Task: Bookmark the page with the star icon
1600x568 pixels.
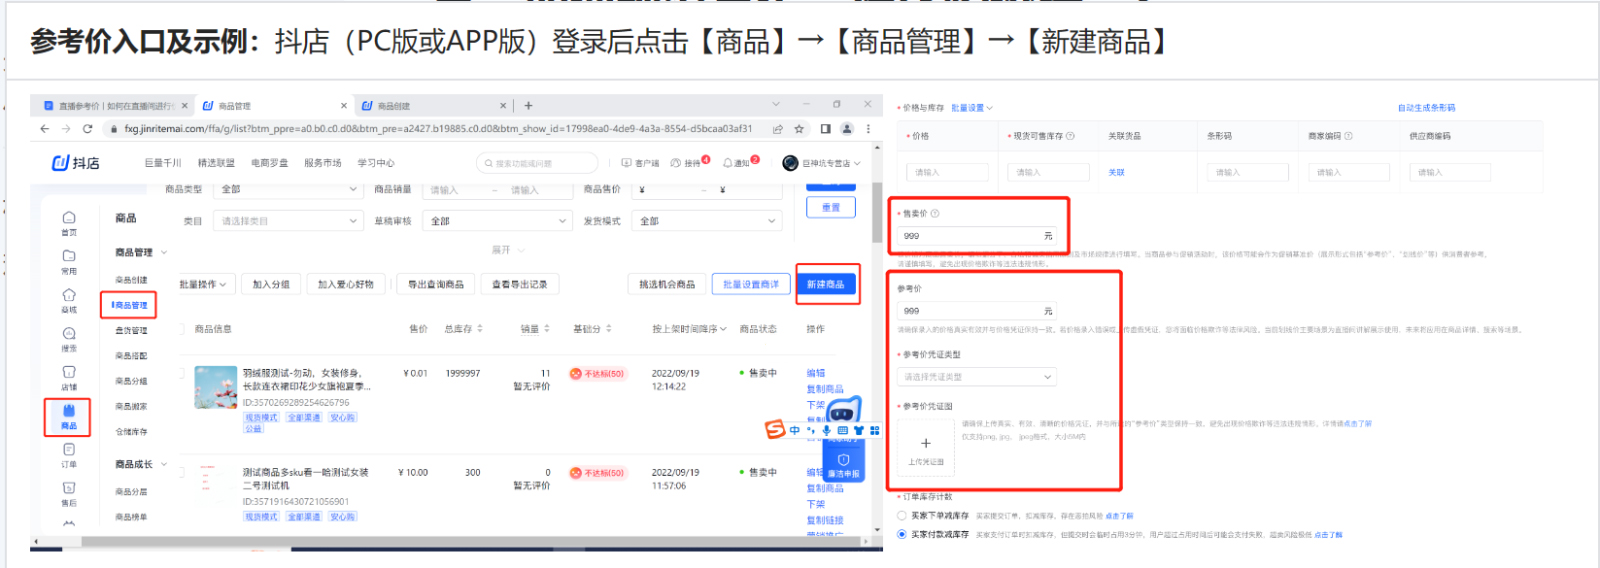Action: coord(799,129)
